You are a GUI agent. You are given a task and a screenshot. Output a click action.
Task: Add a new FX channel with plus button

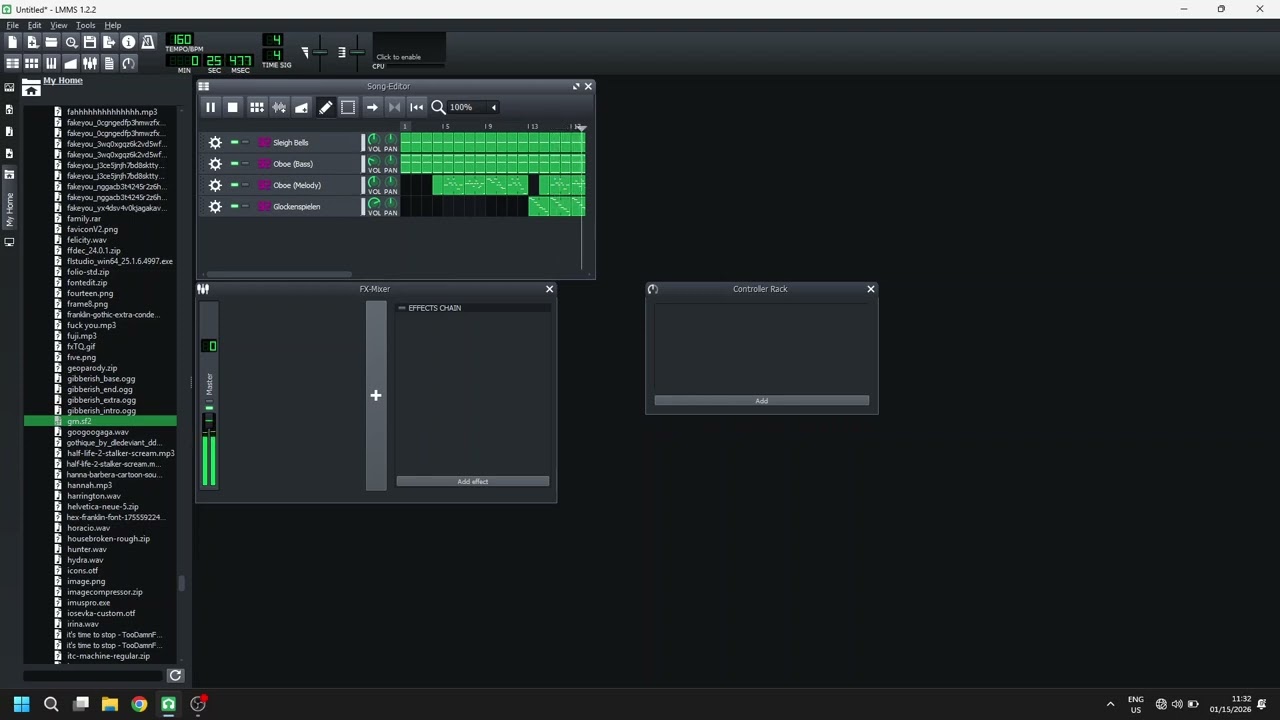pos(376,396)
